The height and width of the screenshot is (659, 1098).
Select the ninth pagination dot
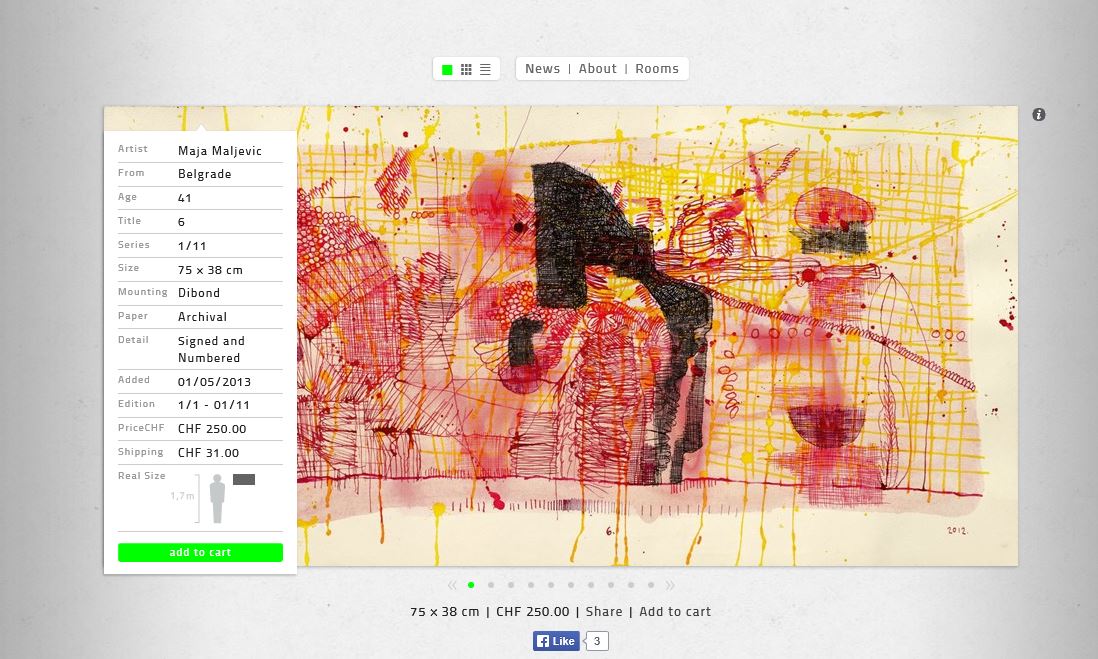click(x=631, y=585)
